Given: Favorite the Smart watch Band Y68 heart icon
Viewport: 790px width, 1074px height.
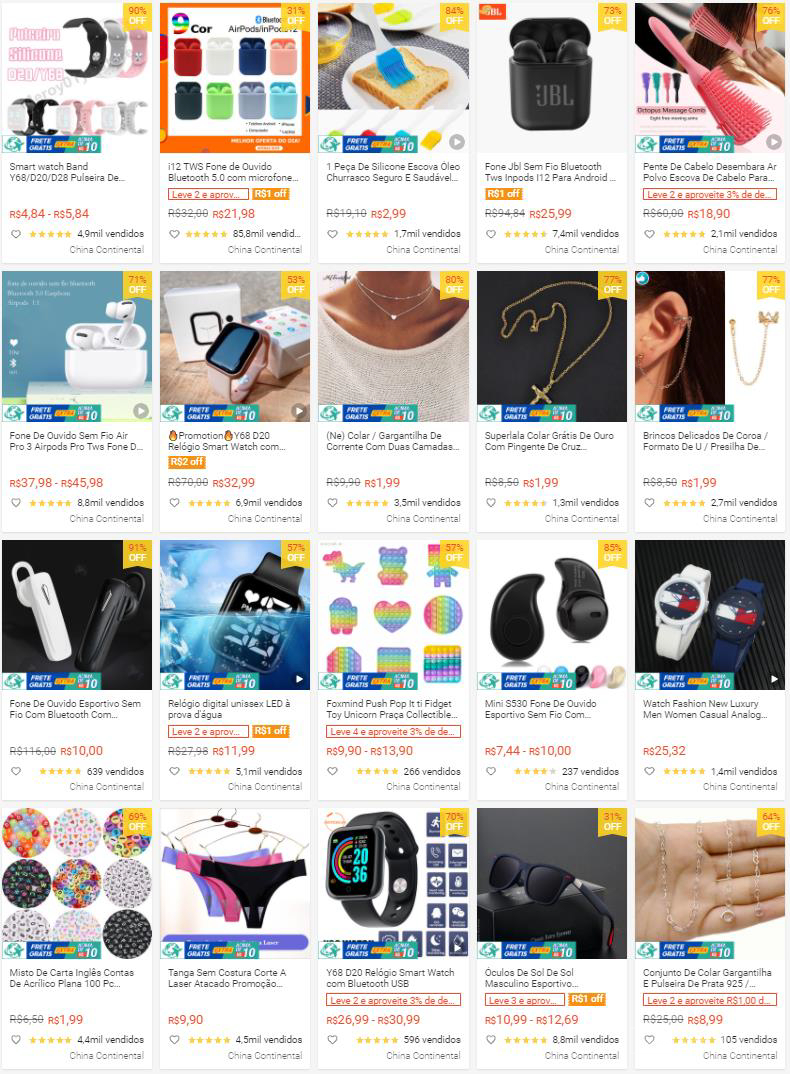Looking at the screenshot, I should (16, 234).
